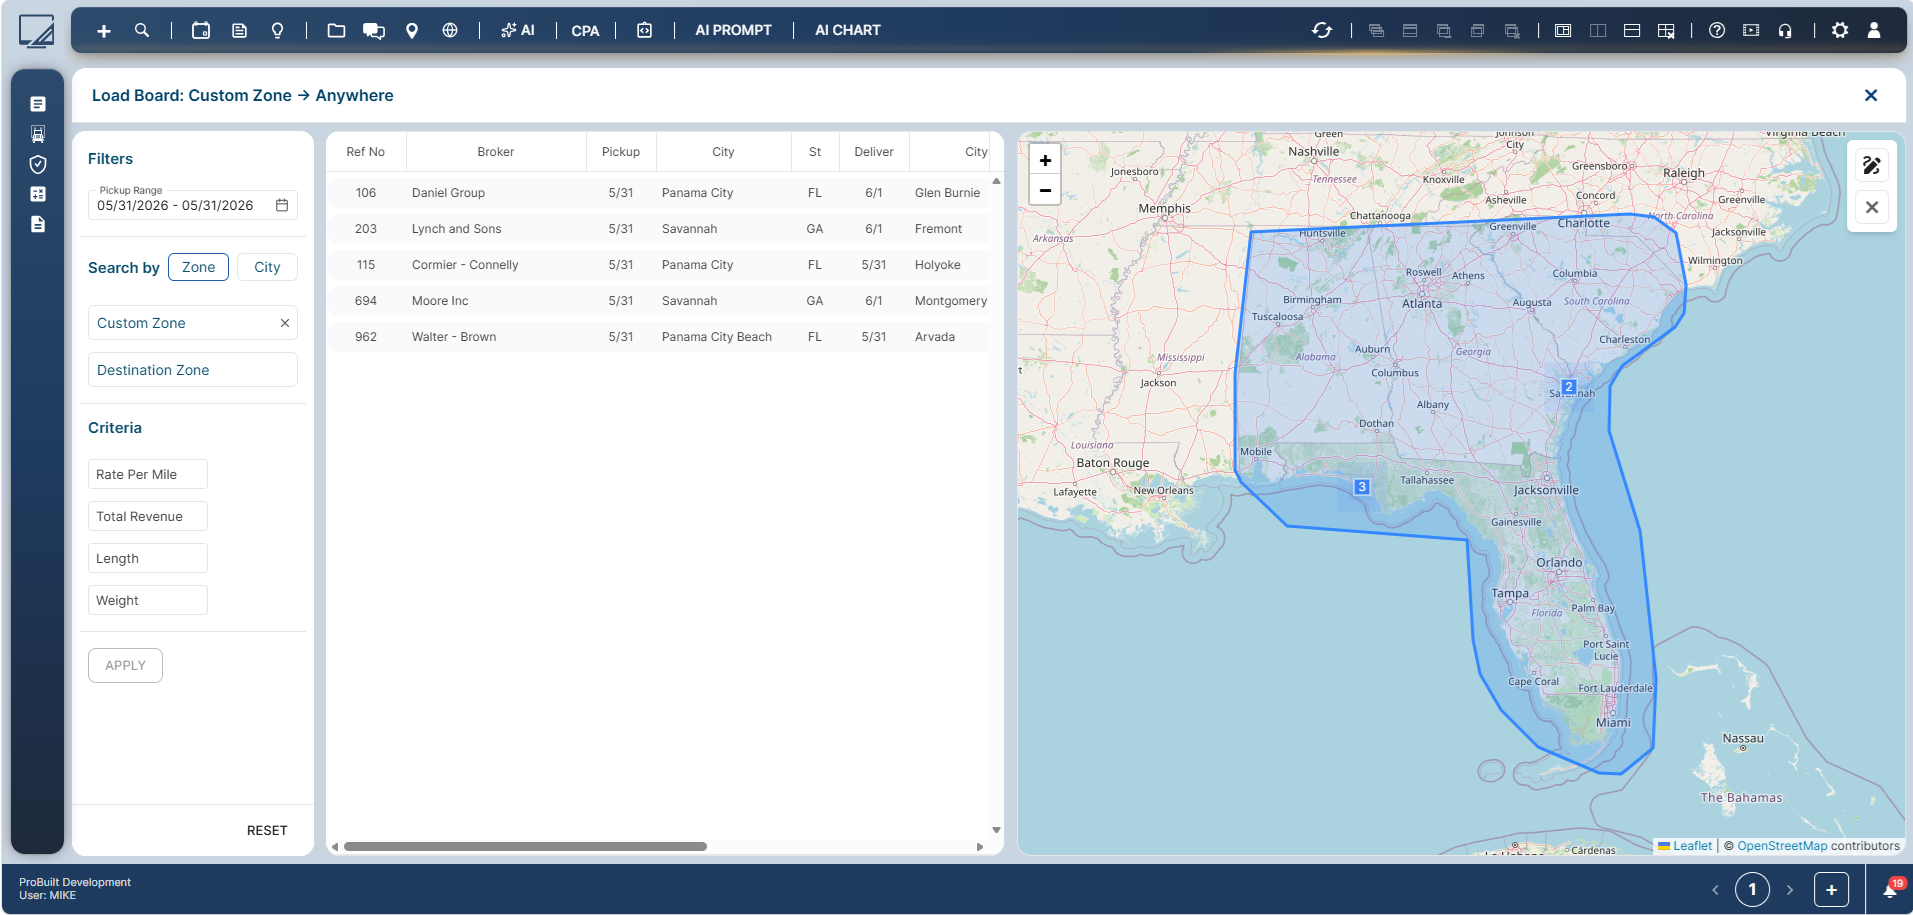The image size is (1913, 915).
Task: Open the CPA menu item
Action: tap(585, 31)
